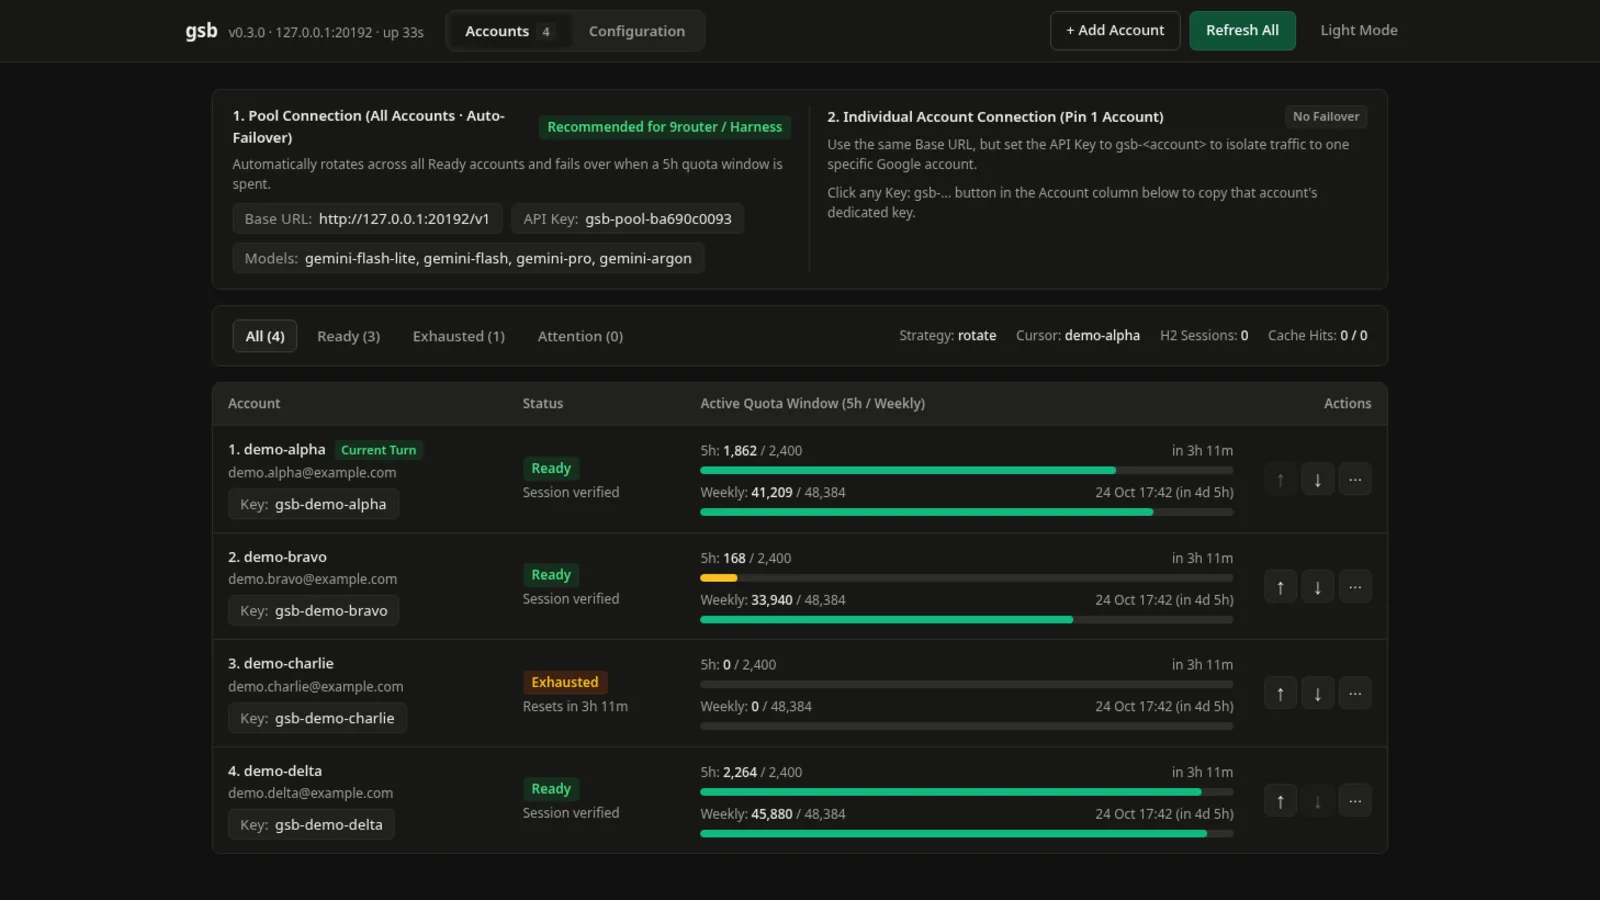Open more actions menu for demo-alpha
This screenshot has height=900, width=1600.
click(x=1355, y=480)
